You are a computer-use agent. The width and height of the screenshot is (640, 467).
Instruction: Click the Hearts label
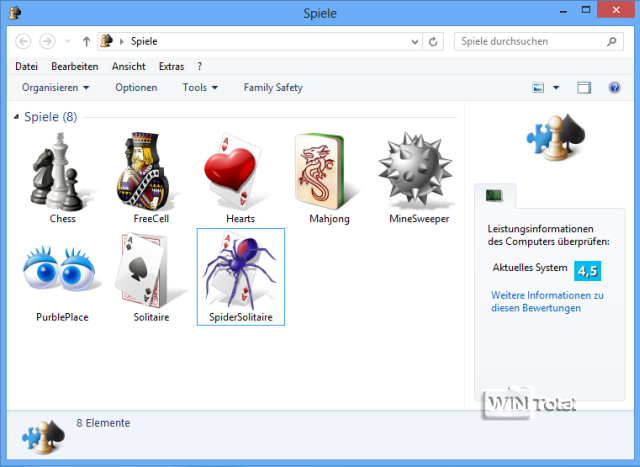click(240, 218)
